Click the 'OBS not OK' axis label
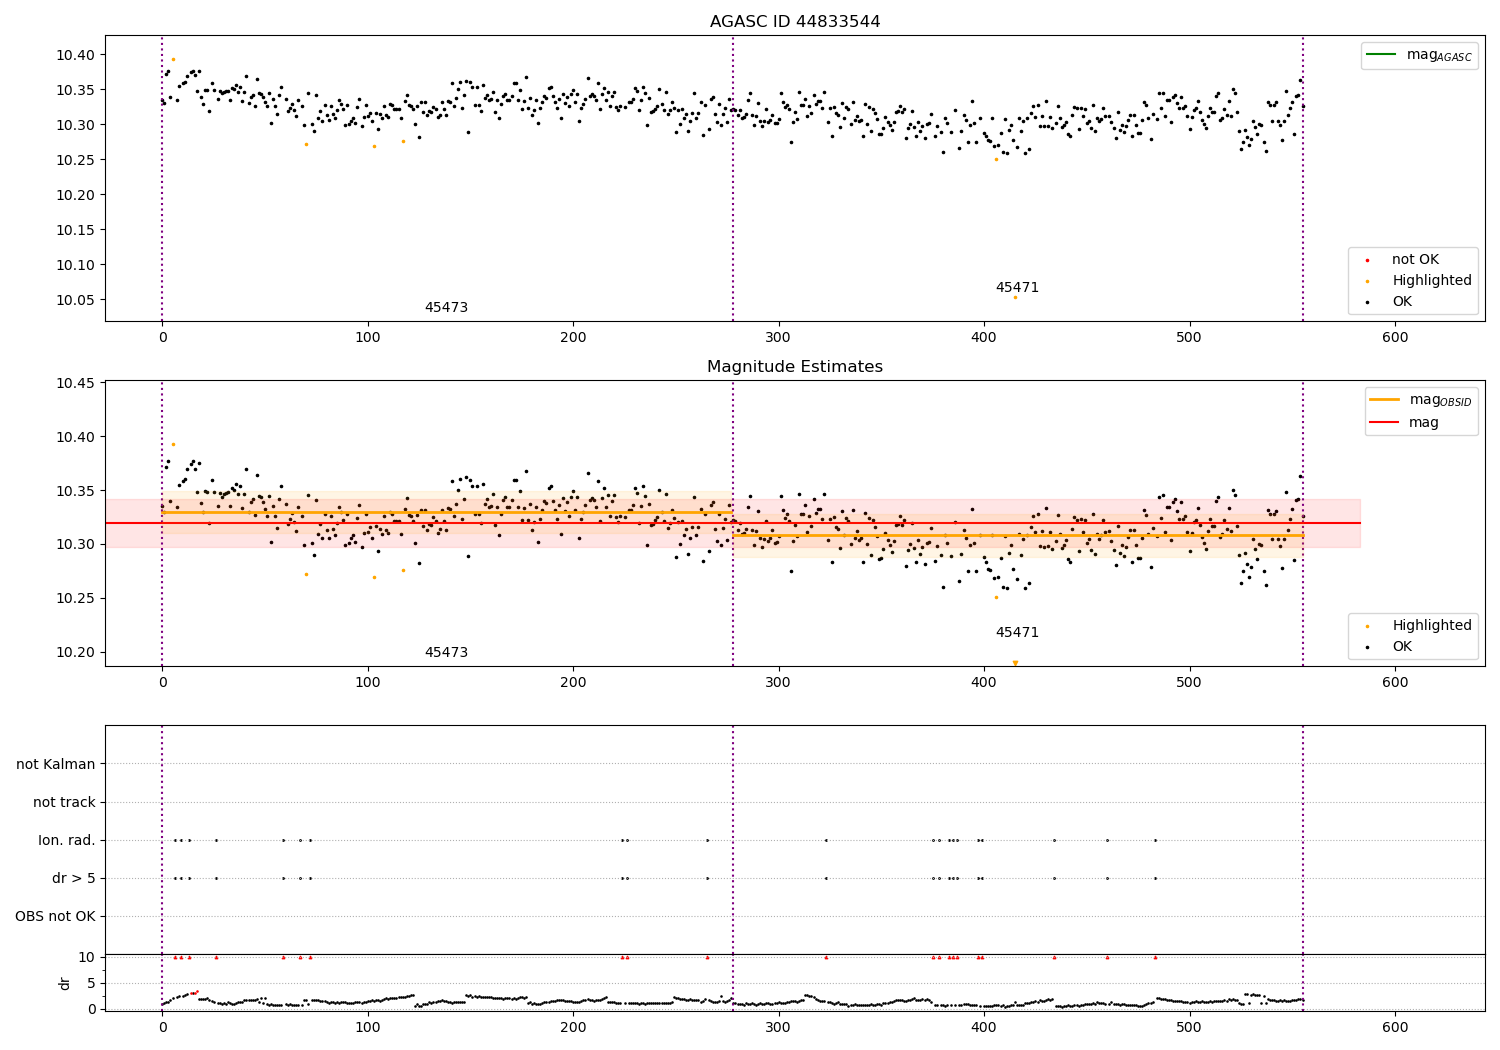1500x1050 pixels. [x=56, y=917]
